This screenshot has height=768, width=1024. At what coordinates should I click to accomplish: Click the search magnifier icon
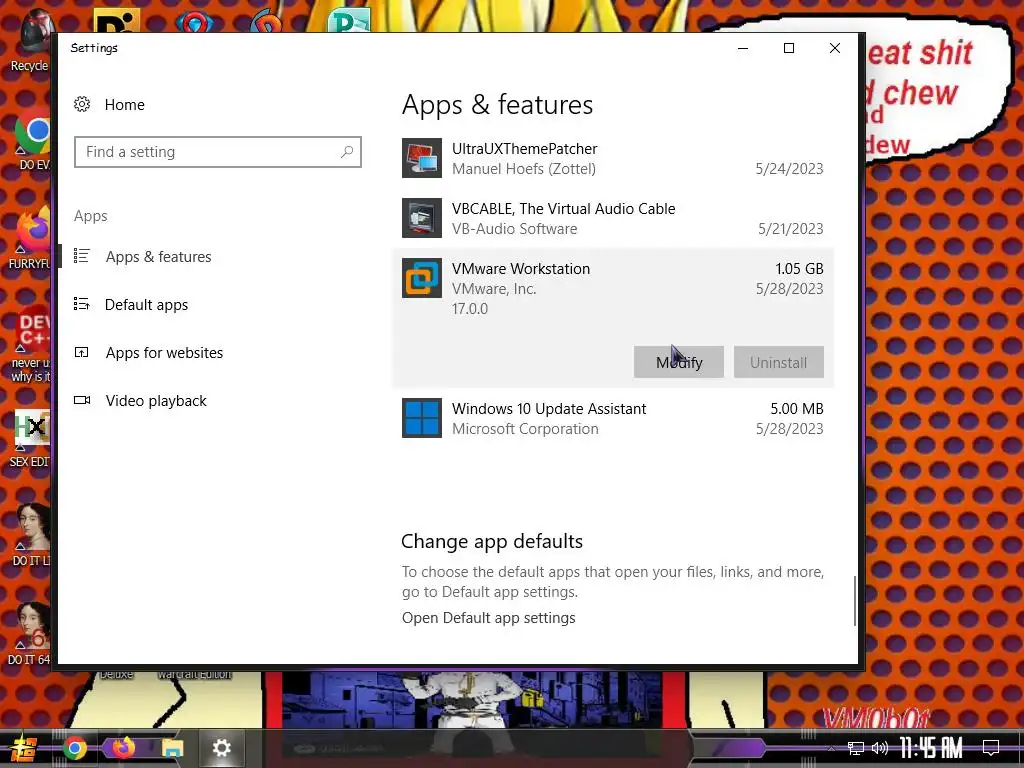pyautogui.click(x=347, y=152)
